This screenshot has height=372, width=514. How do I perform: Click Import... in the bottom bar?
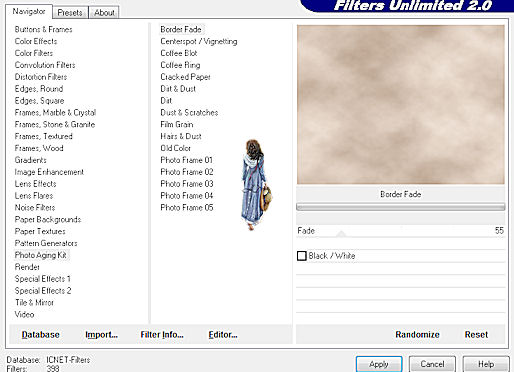(x=101, y=334)
